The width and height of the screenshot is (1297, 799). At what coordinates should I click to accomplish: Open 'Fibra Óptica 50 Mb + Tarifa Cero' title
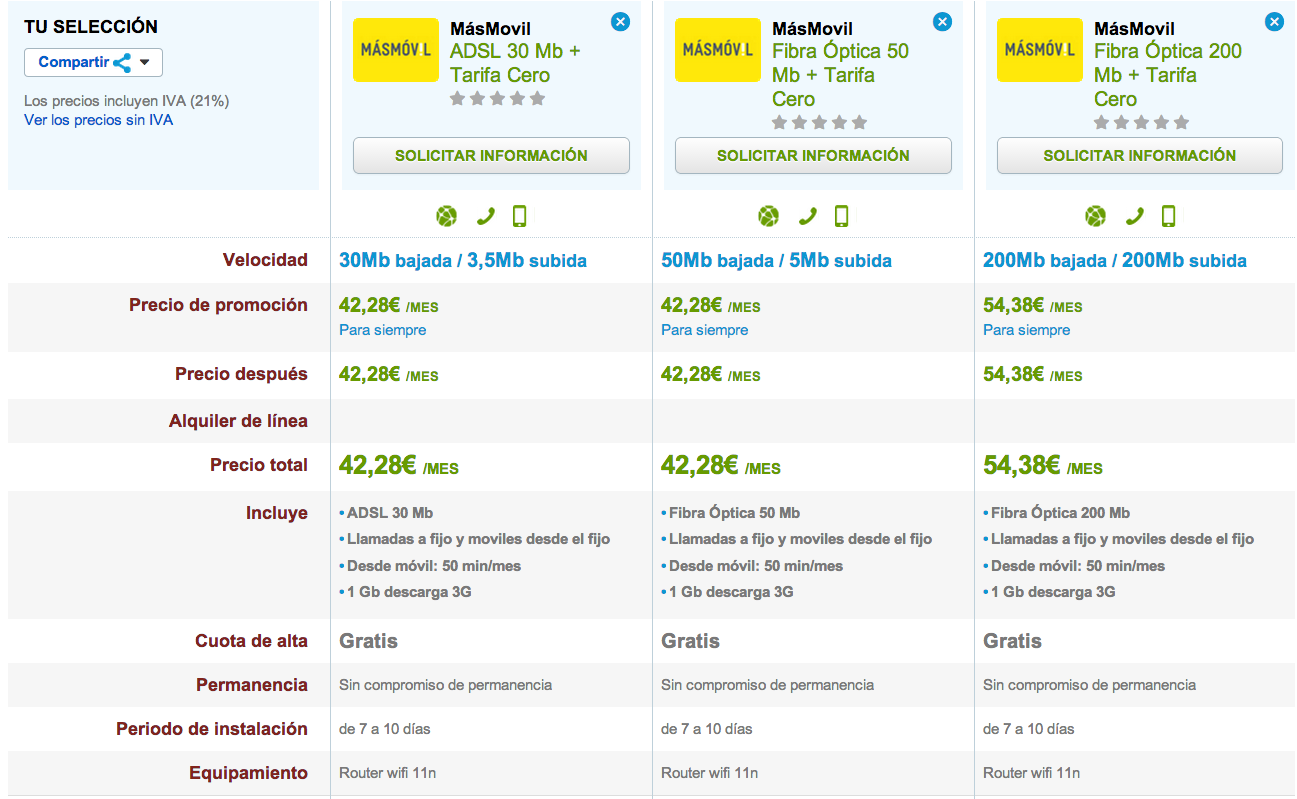pos(840,74)
